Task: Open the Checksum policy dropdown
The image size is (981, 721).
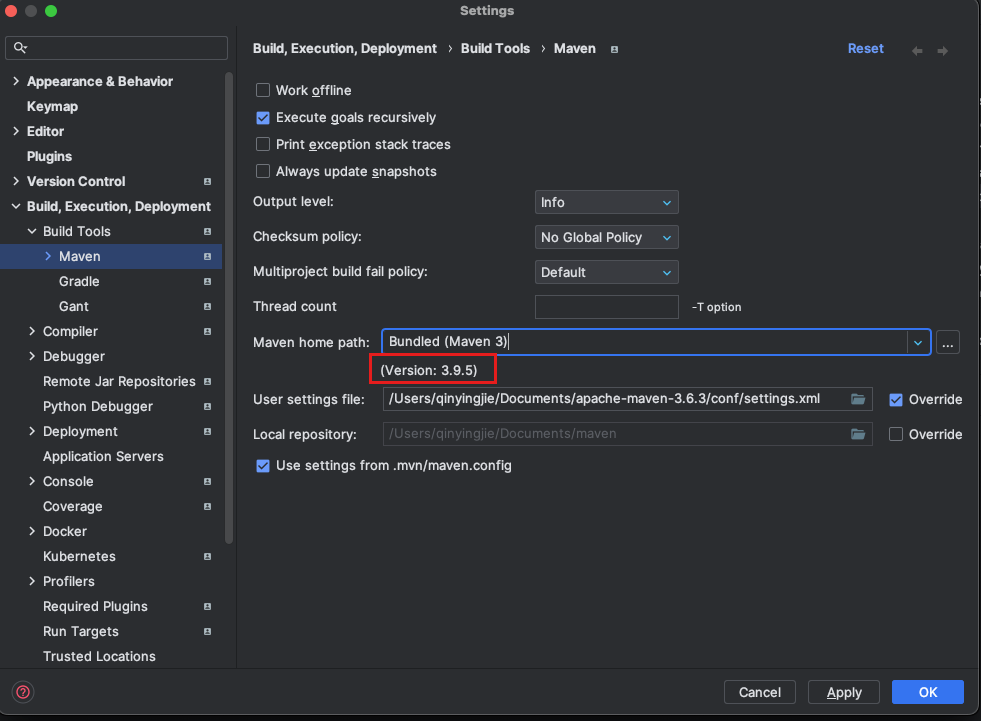Action: (x=606, y=237)
